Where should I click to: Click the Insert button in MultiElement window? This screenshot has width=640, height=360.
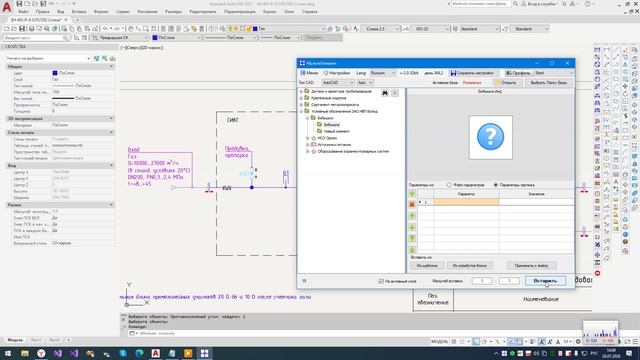click(545, 281)
